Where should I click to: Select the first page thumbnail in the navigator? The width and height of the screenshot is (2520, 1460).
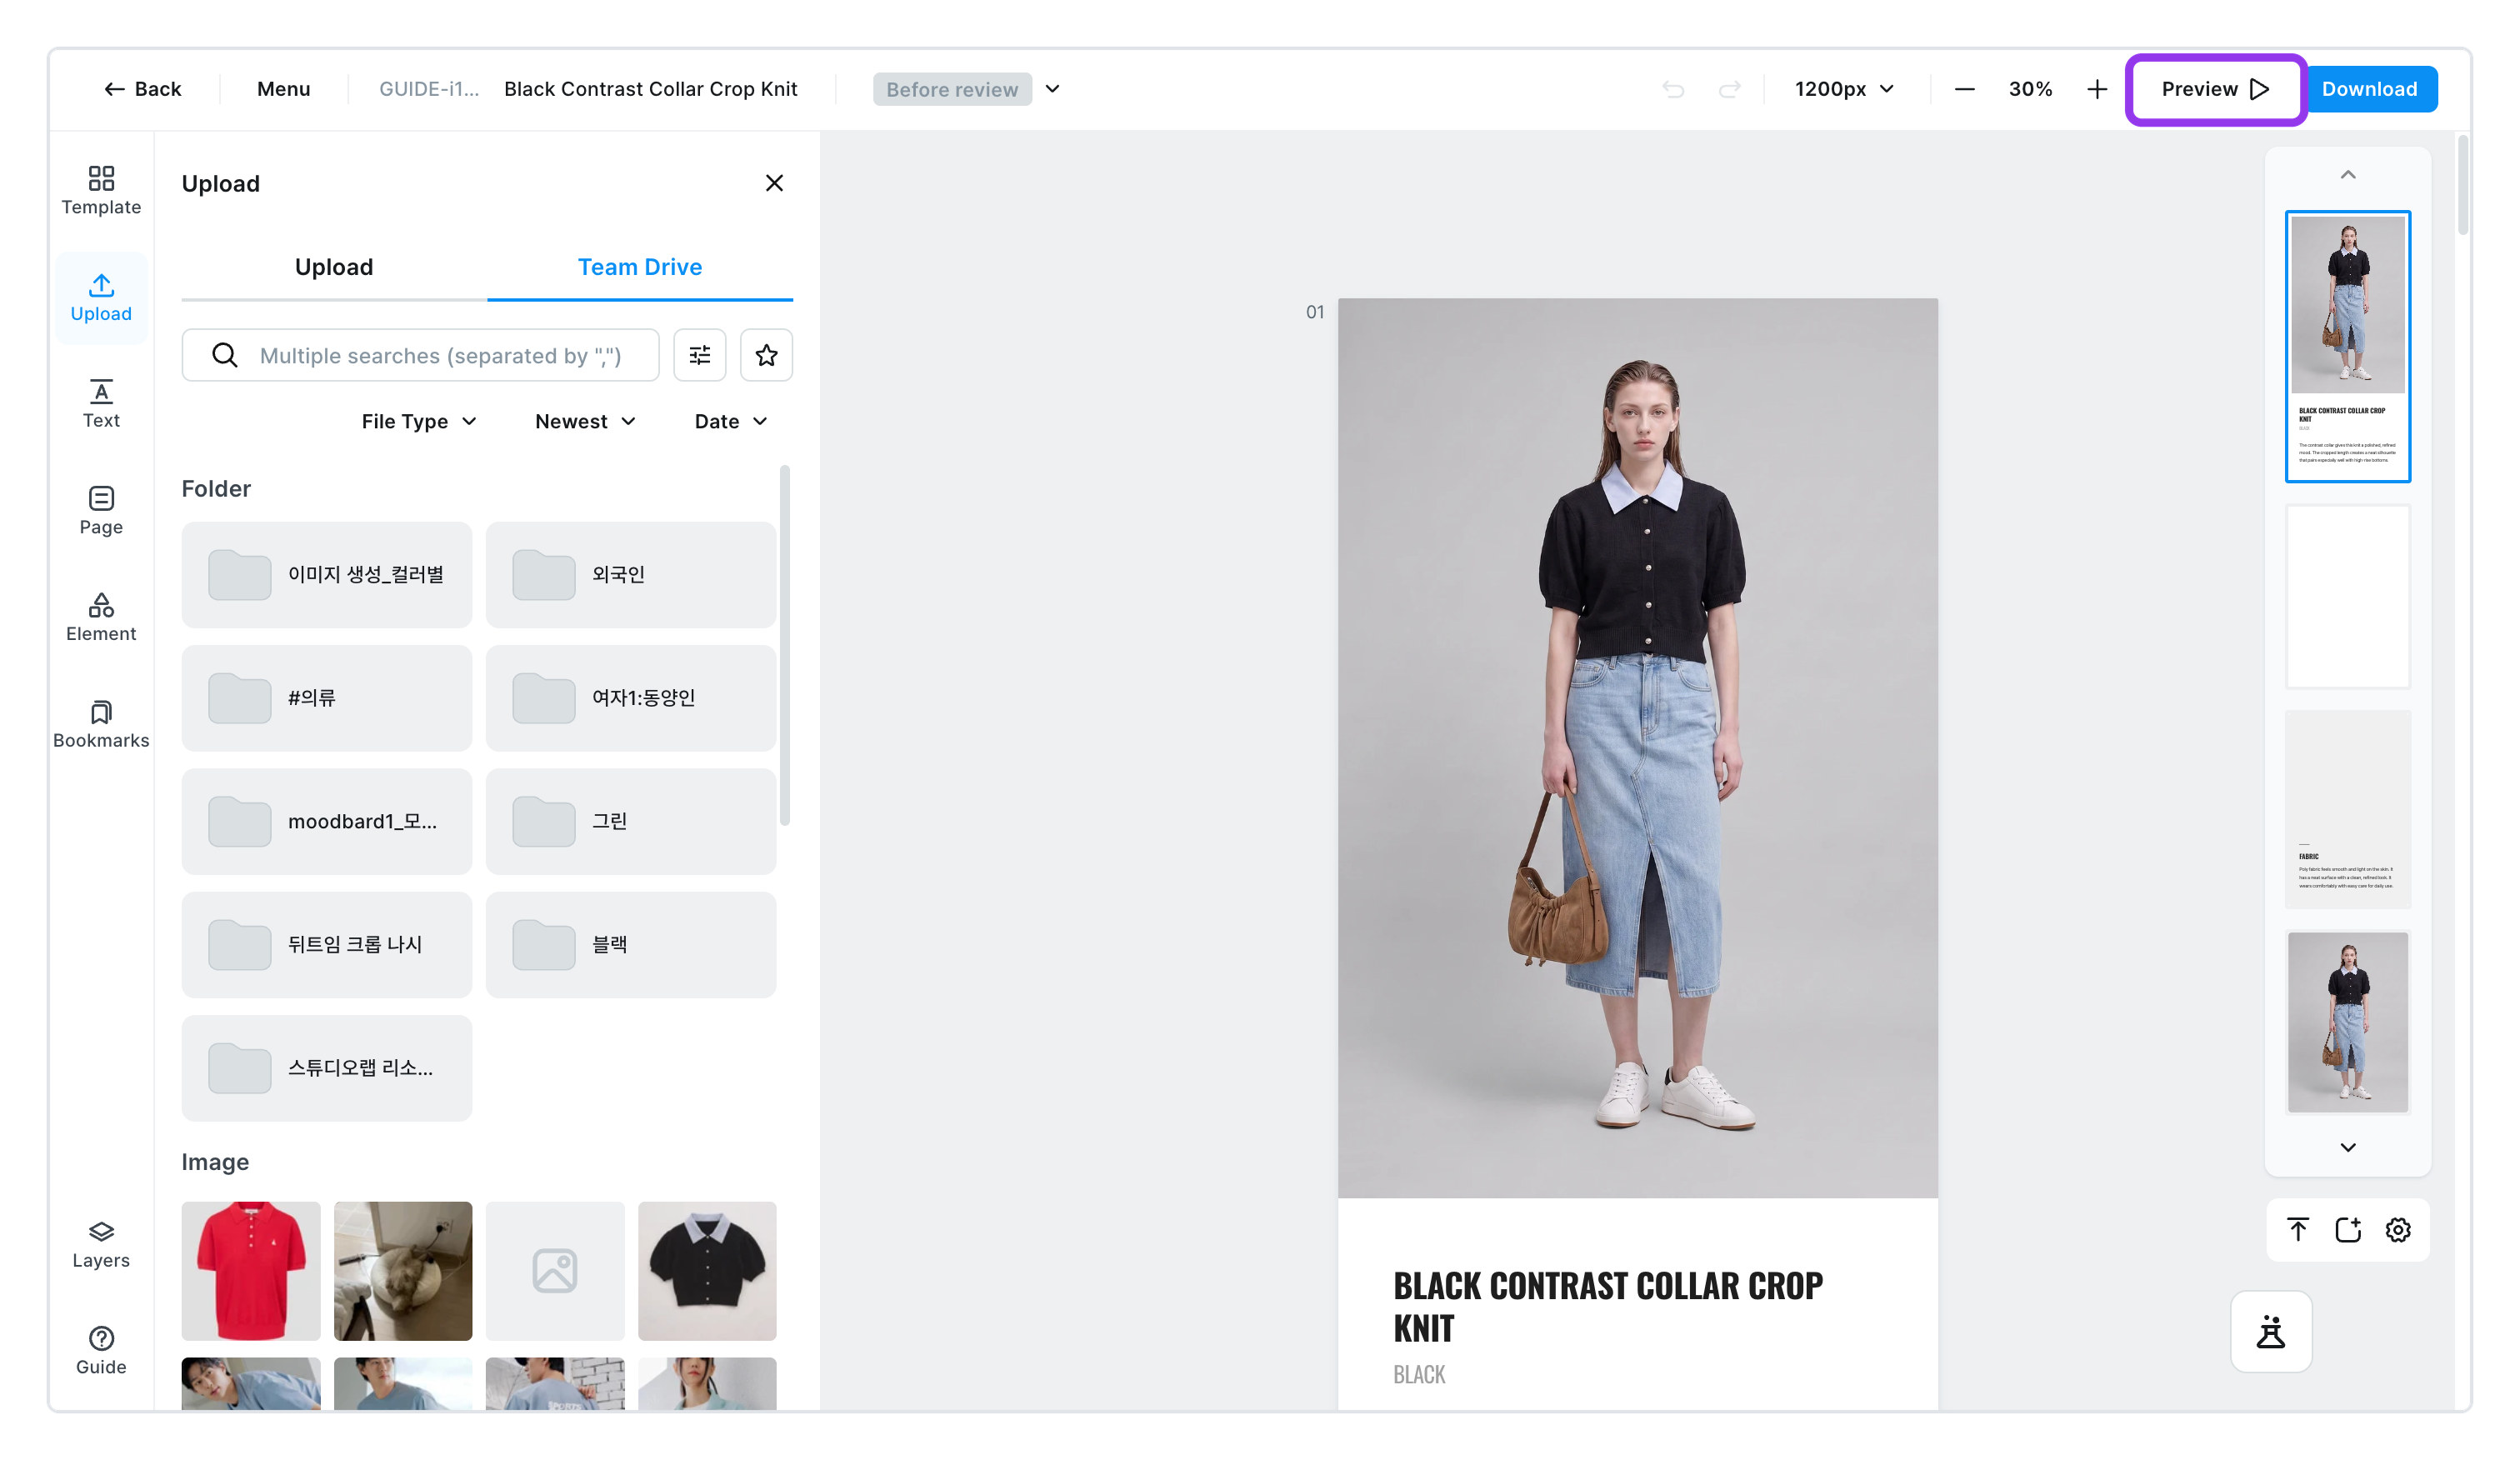click(2348, 346)
